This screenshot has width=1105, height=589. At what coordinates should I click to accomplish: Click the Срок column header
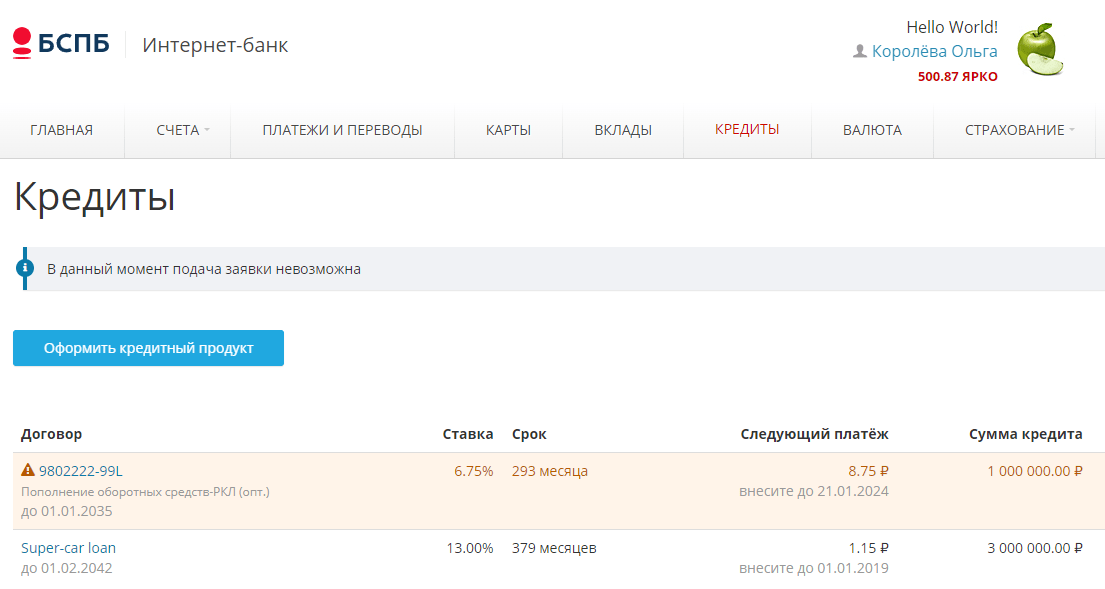tap(529, 434)
